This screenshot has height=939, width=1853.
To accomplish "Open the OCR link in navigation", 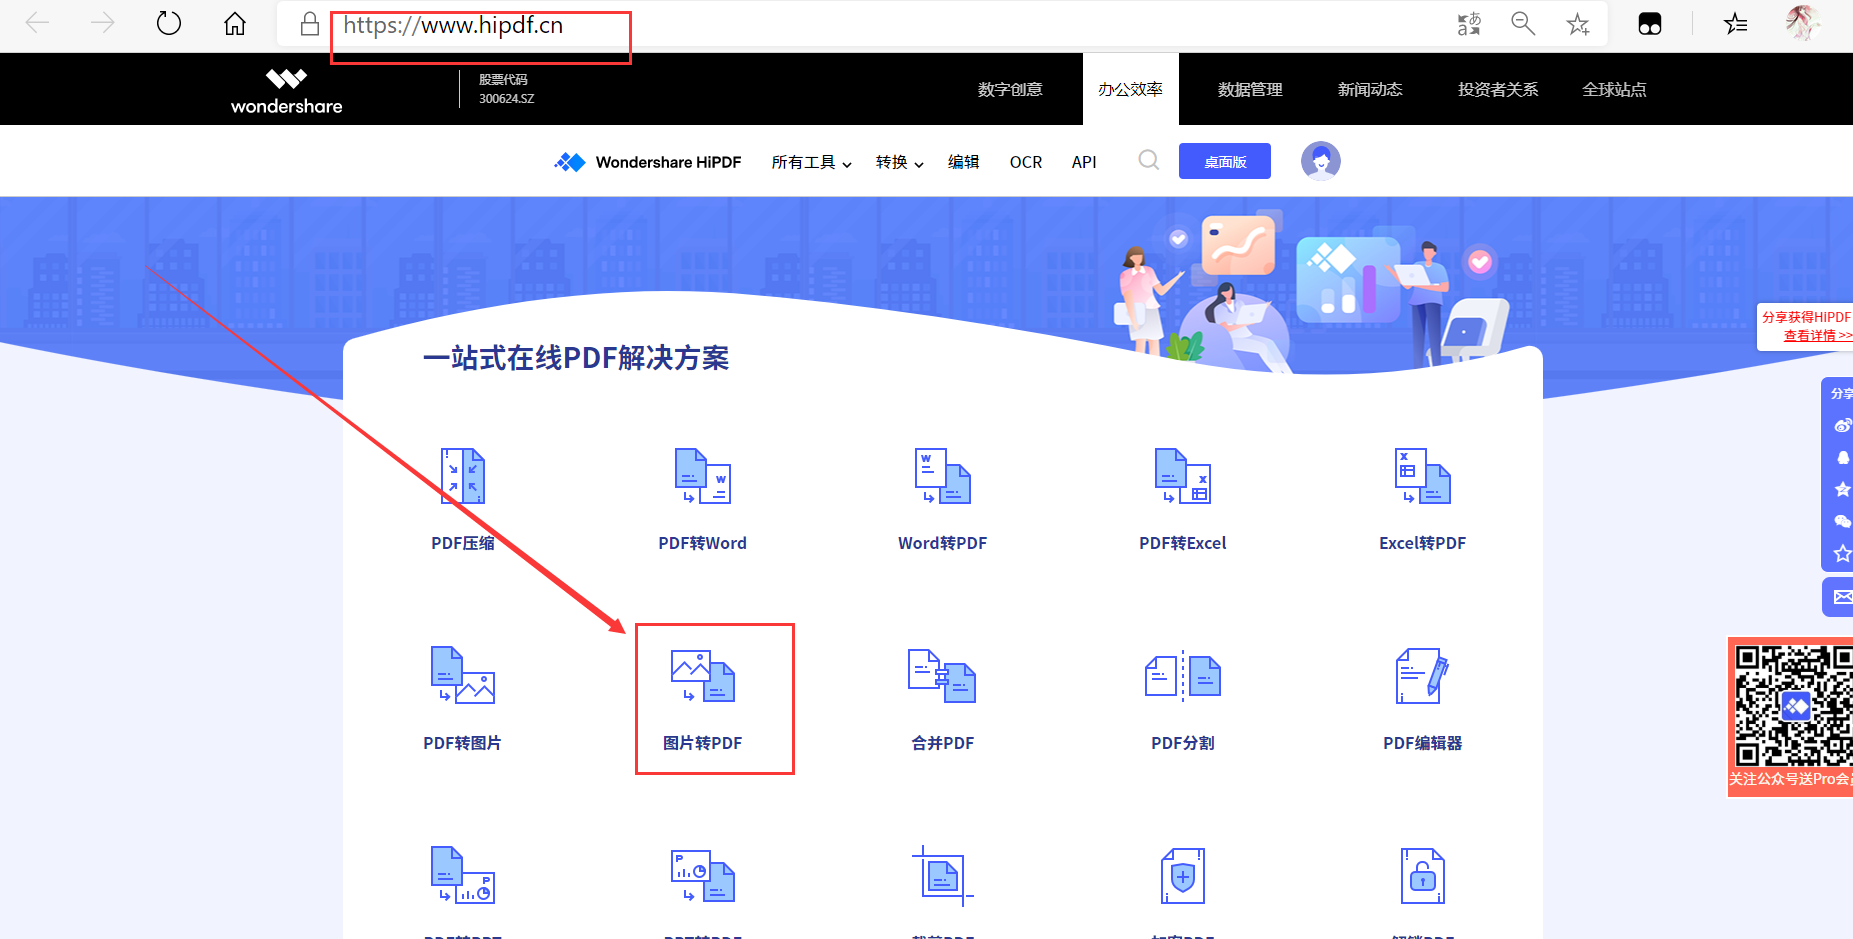I will tap(1025, 162).
